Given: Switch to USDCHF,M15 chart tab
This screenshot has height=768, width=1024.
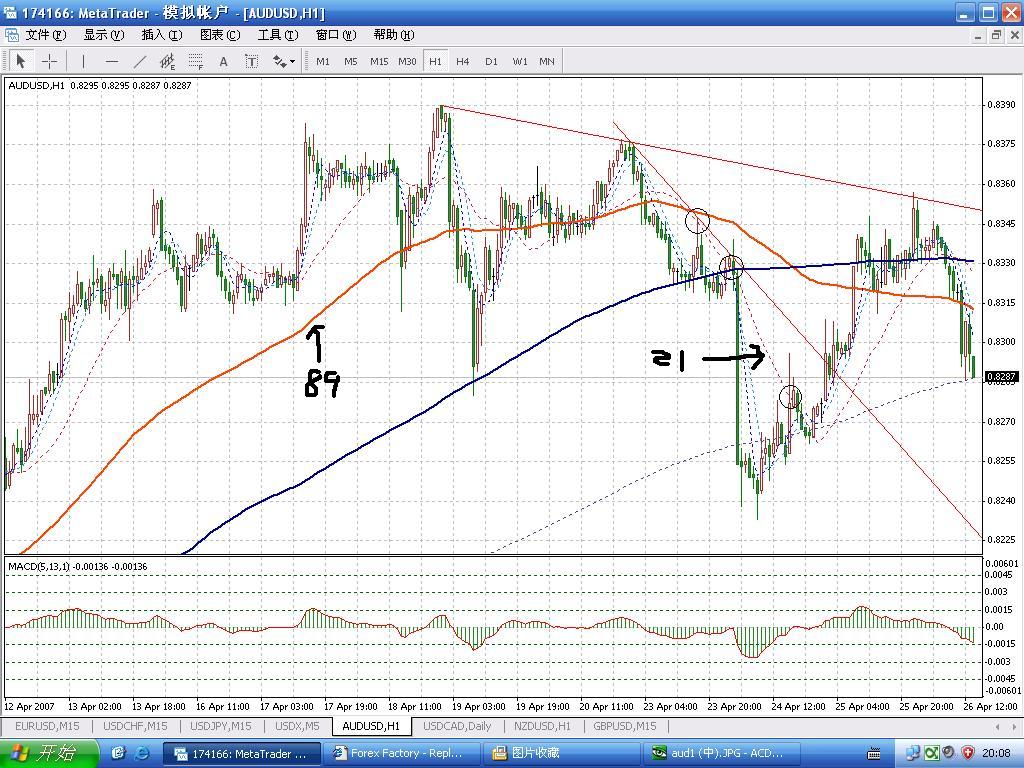Looking at the screenshot, I should click(x=135, y=726).
